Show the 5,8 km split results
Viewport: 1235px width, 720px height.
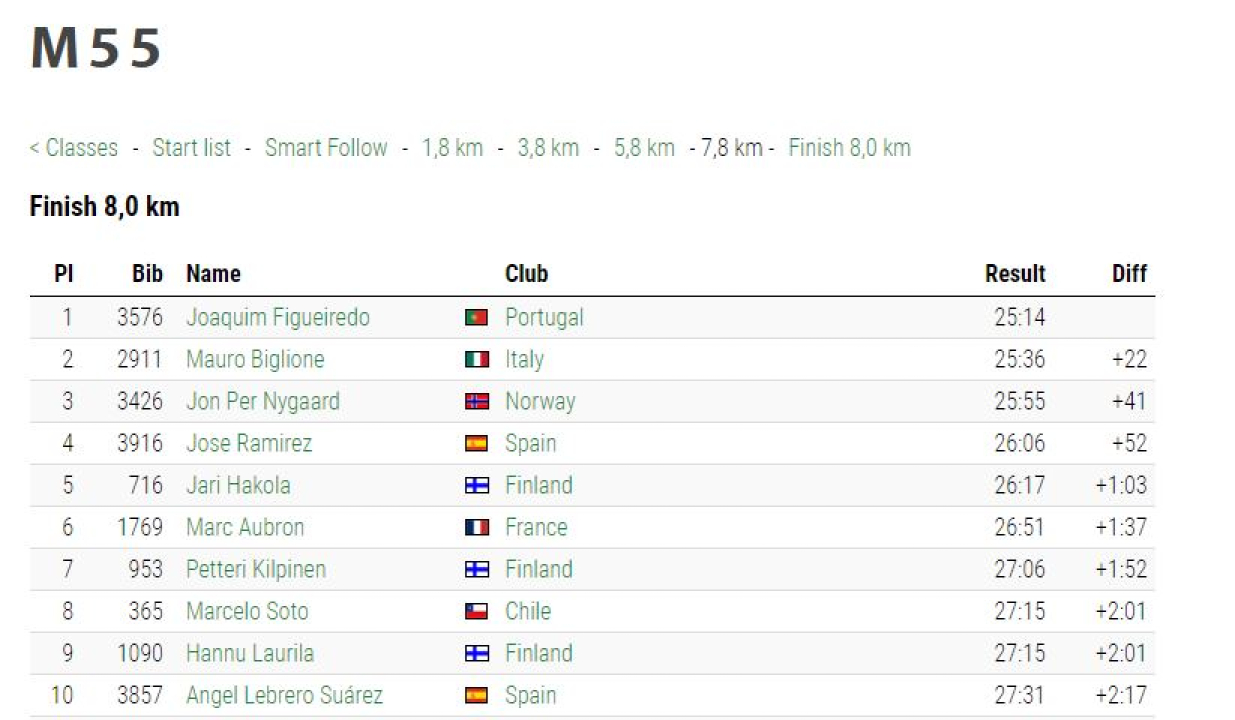click(x=644, y=148)
